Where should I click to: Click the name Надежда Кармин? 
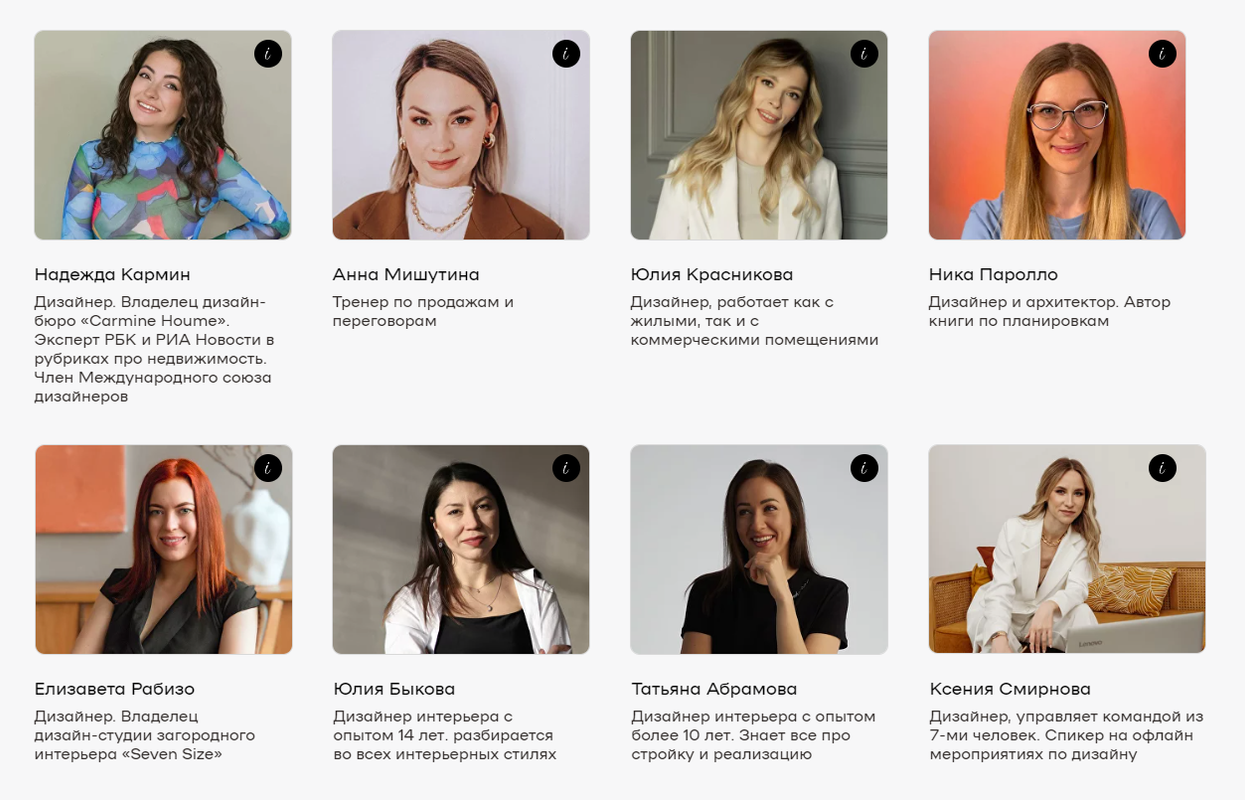pyautogui.click(x=112, y=274)
